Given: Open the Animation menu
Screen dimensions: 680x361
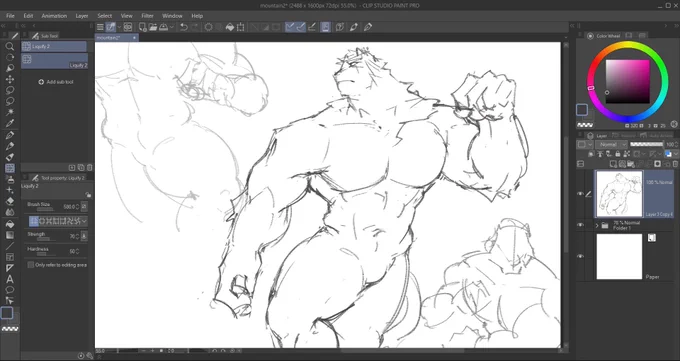Looking at the screenshot, I should pyautogui.click(x=54, y=16).
